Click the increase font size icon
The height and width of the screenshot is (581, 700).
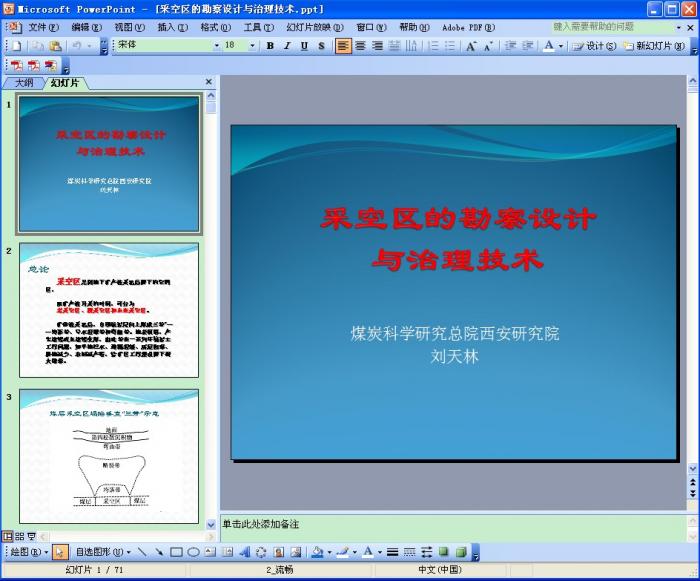(x=471, y=46)
